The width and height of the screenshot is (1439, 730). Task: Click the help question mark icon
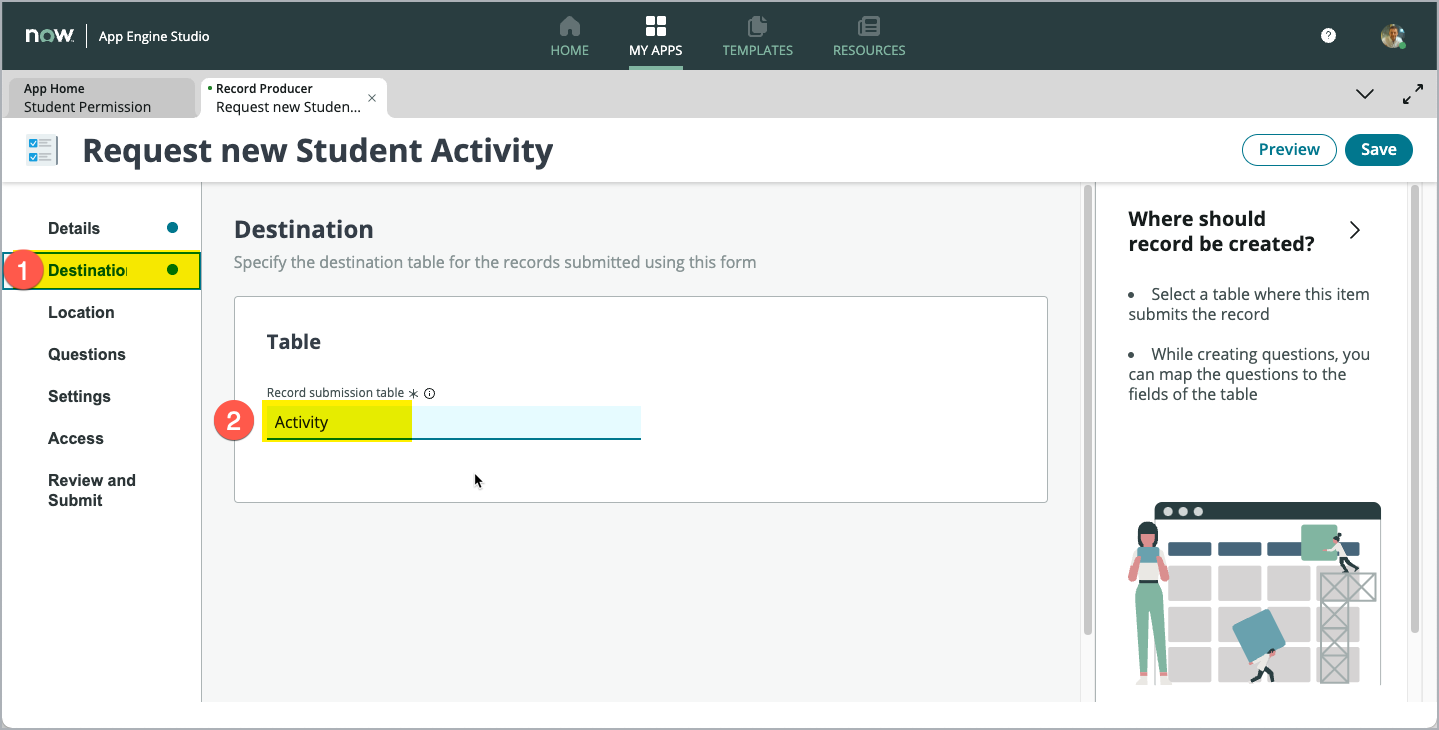coord(1328,35)
